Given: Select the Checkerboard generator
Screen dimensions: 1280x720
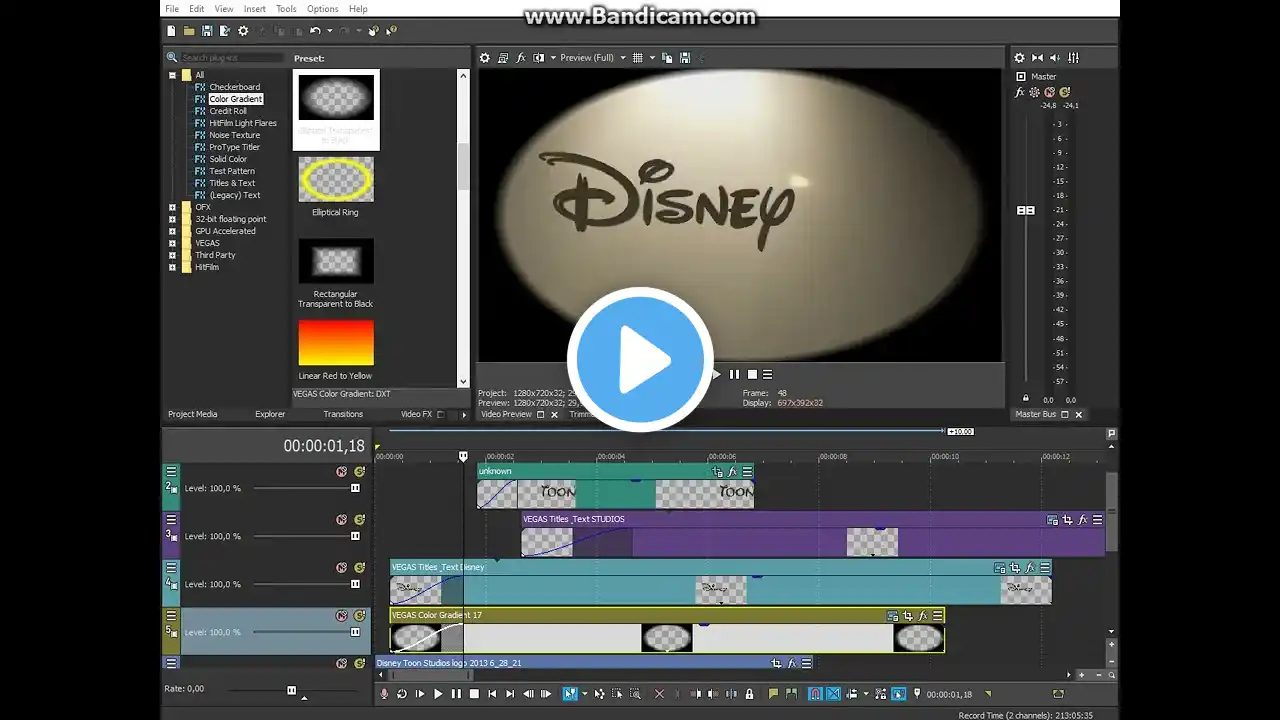Looking at the screenshot, I should 234,87.
